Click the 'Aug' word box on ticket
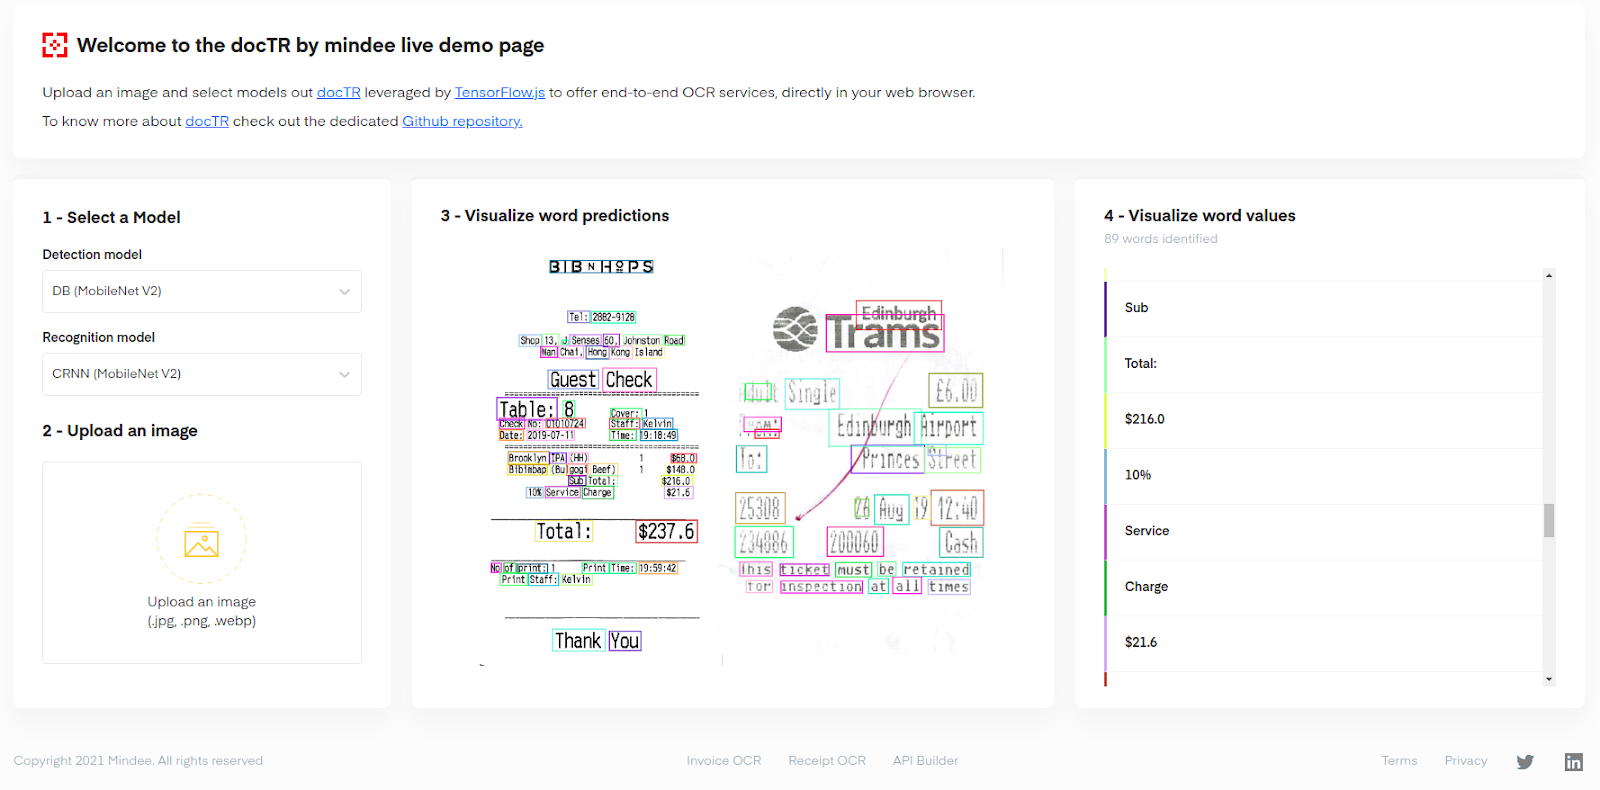Viewport: 1600px width, 790px height. click(891, 510)
